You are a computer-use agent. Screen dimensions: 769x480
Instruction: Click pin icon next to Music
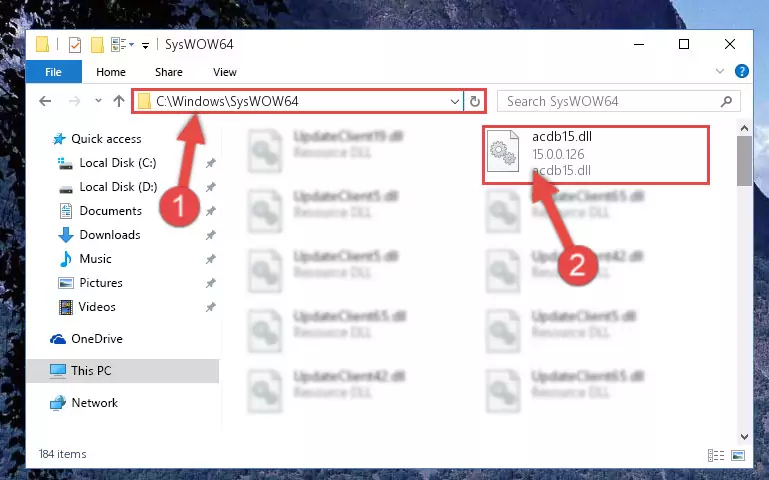click(210, 259)
